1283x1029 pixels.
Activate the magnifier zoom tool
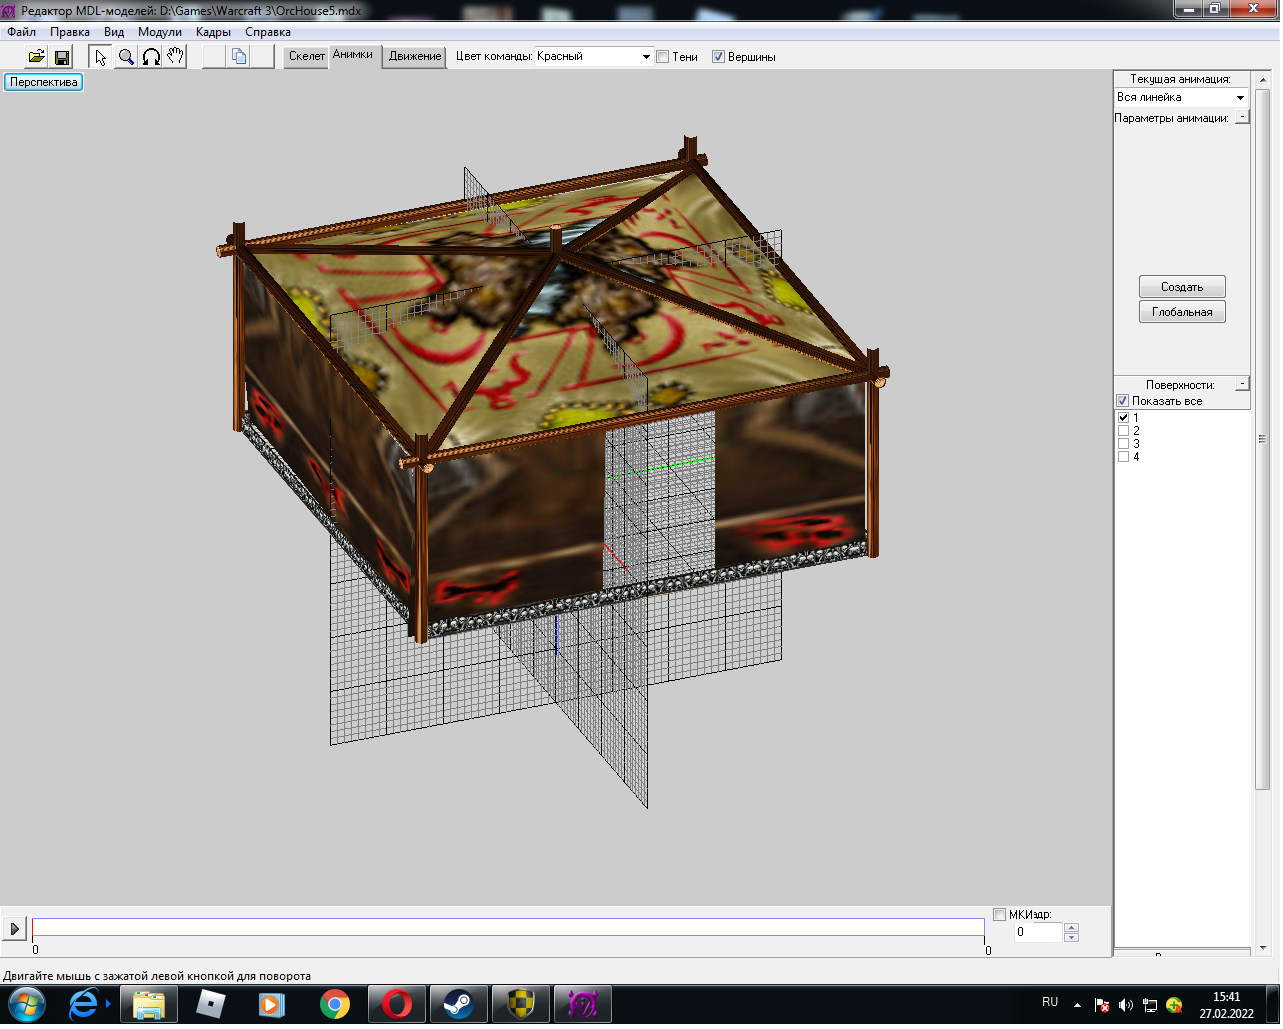pos(126,57)
